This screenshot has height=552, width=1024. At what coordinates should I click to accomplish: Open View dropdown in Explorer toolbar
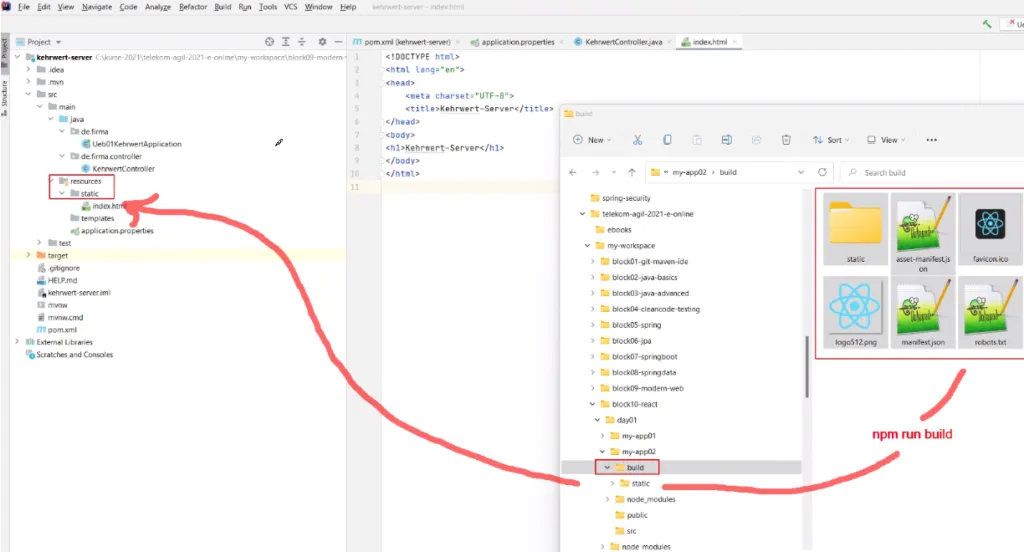(886, 140)
